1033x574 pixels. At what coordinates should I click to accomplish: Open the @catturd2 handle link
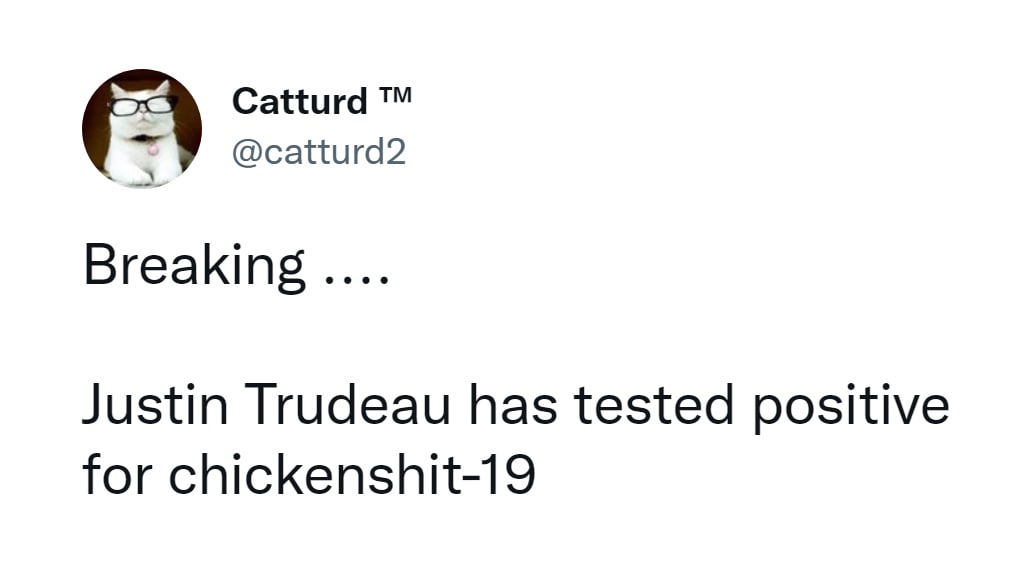tap(319, 152)
